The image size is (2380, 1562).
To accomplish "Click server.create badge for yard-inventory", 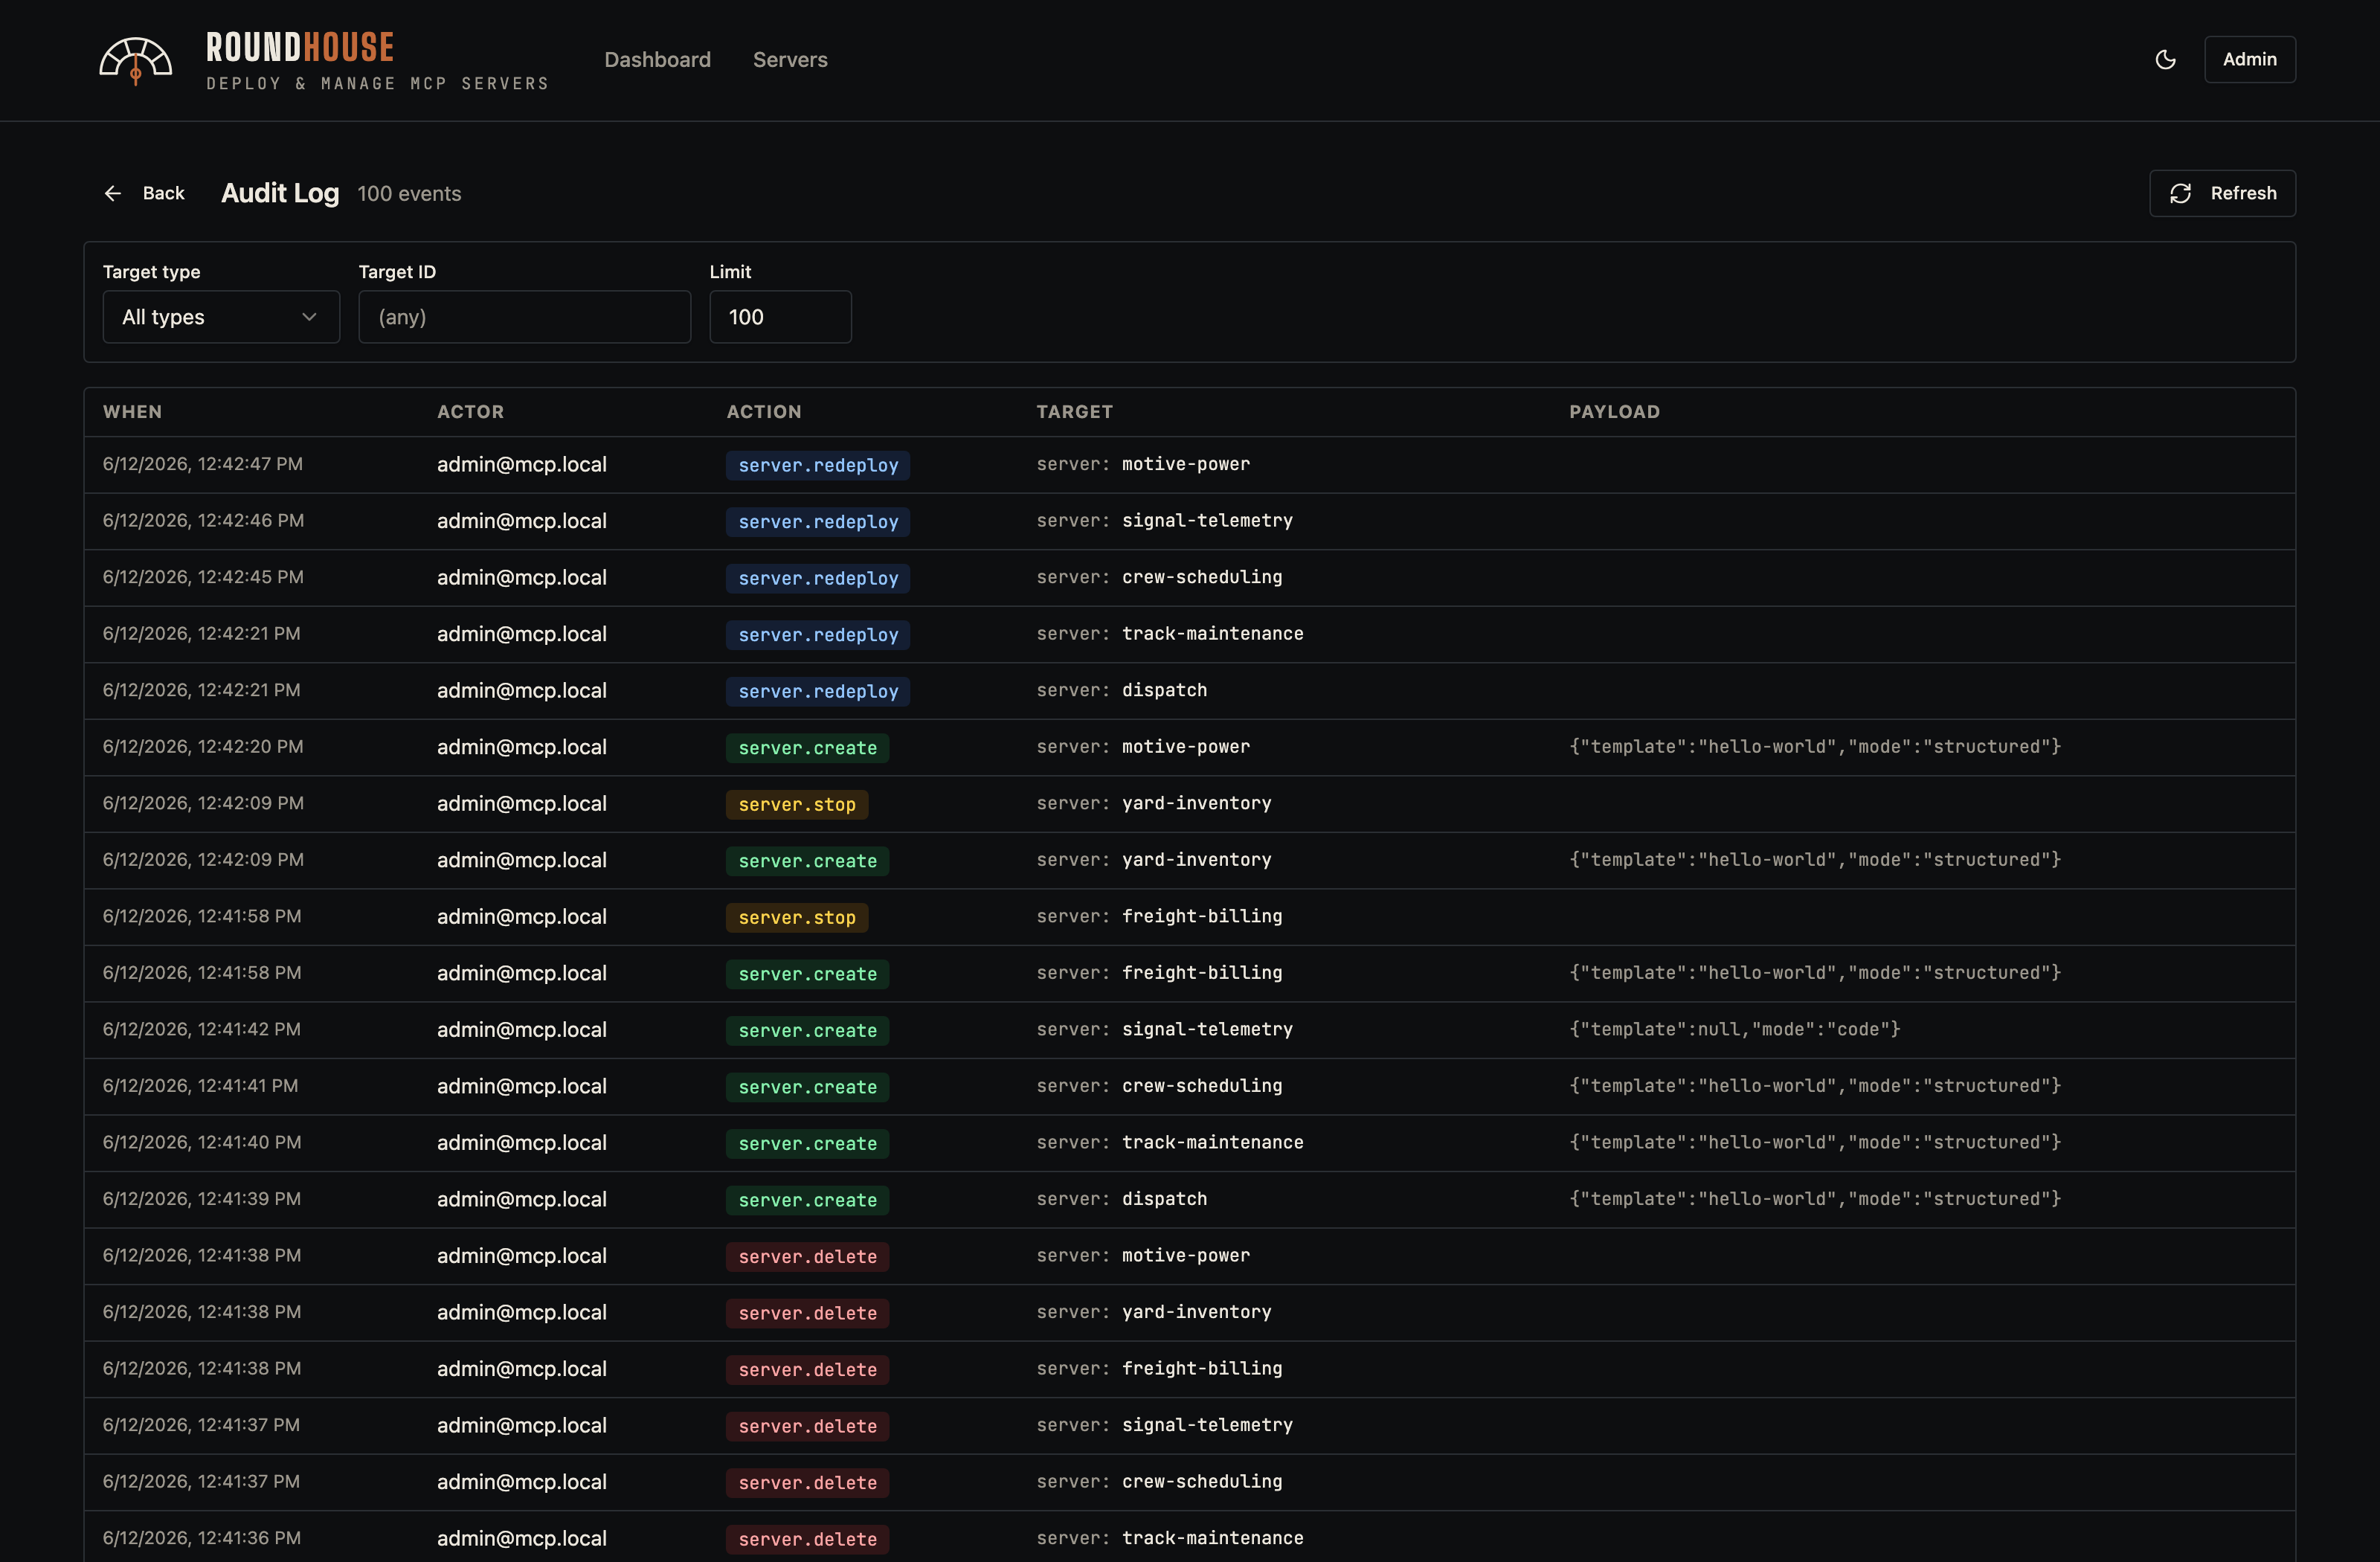I will click(807, 861).
